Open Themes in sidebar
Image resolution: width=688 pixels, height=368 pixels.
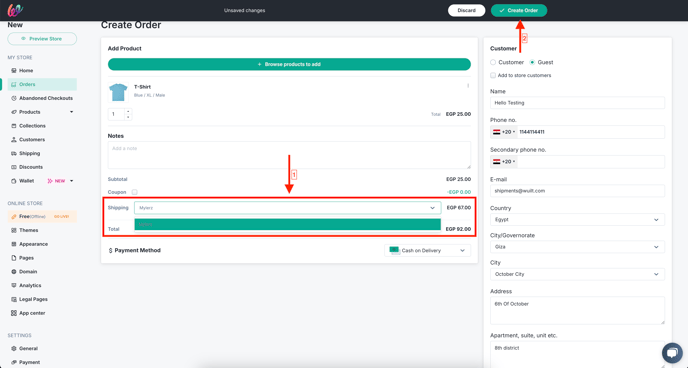(x=29, y=230)
